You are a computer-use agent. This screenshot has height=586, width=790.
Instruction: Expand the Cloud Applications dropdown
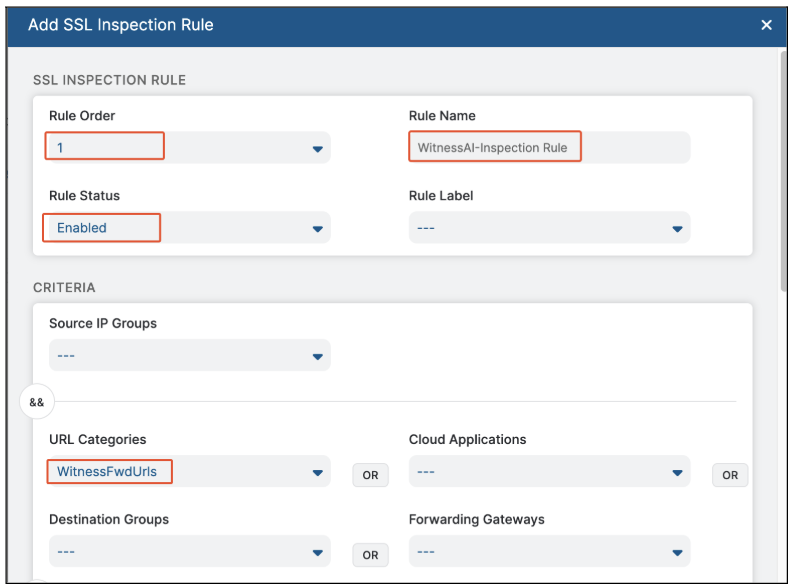click(x=549, y=472)
